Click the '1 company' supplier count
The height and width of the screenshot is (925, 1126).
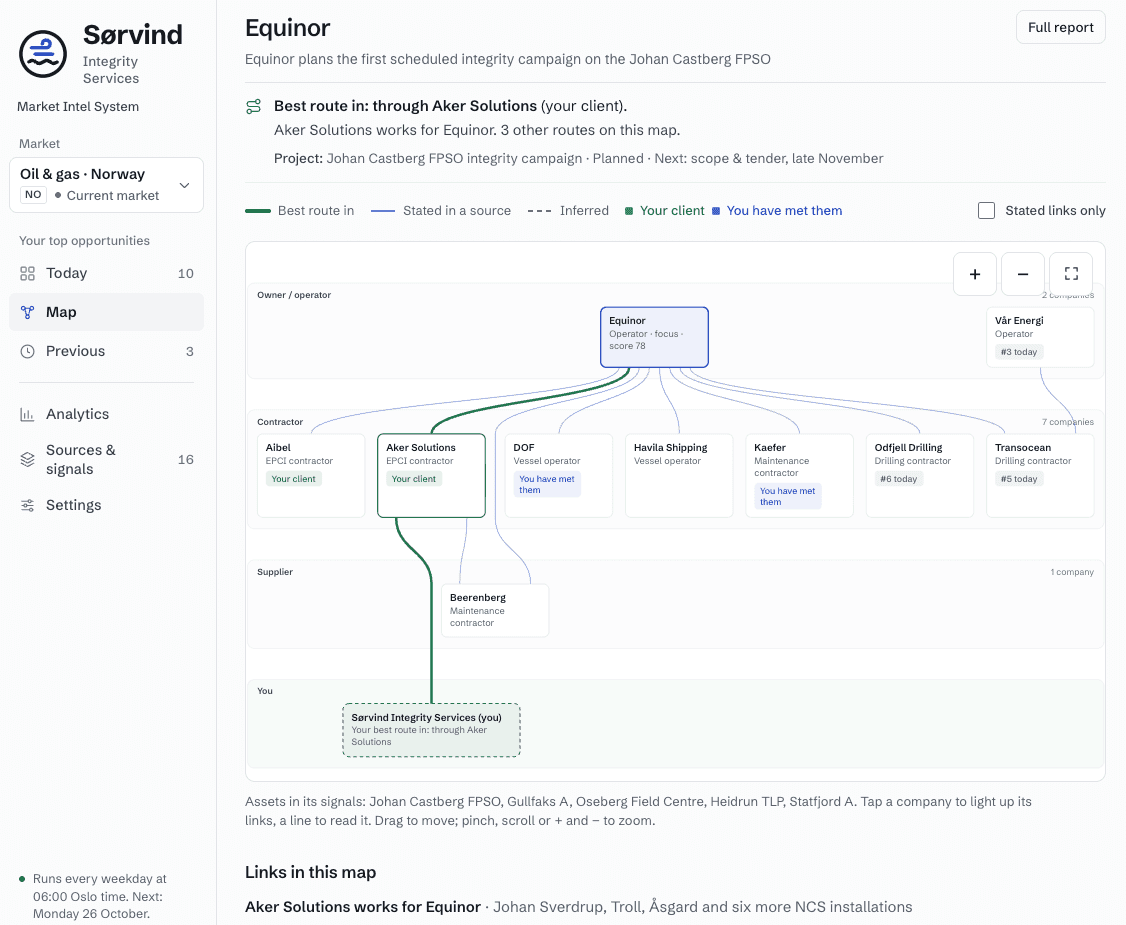coord(1072,572)
